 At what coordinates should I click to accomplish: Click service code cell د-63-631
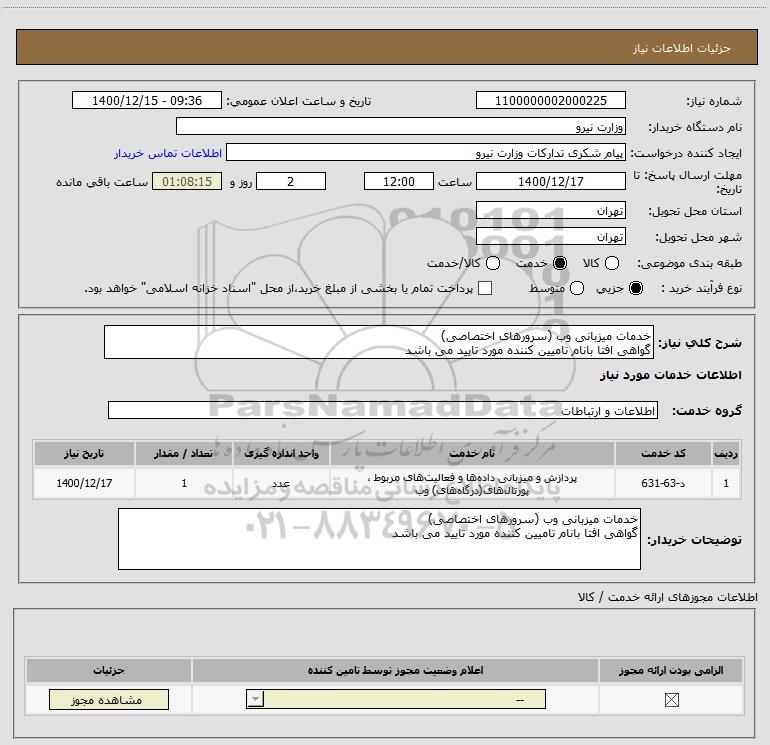(663, 483)
